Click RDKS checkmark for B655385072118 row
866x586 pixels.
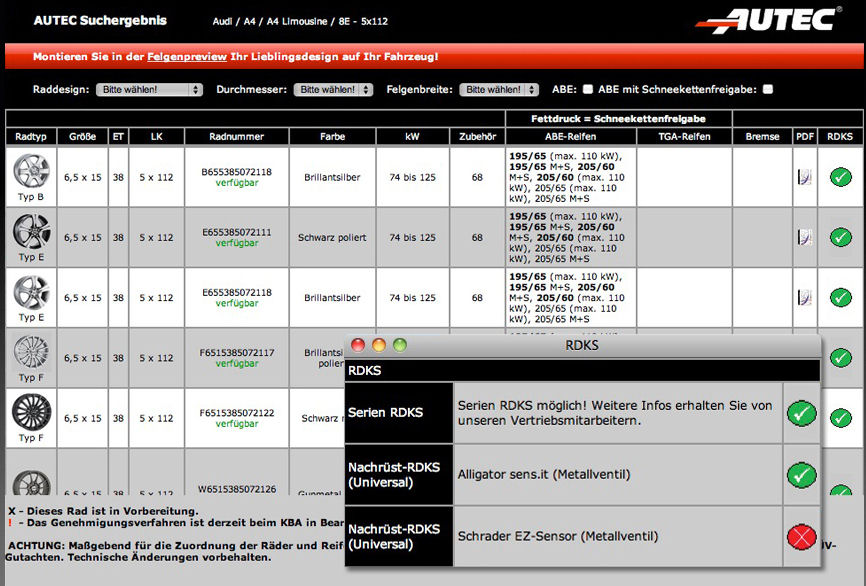tap(841, 177)
